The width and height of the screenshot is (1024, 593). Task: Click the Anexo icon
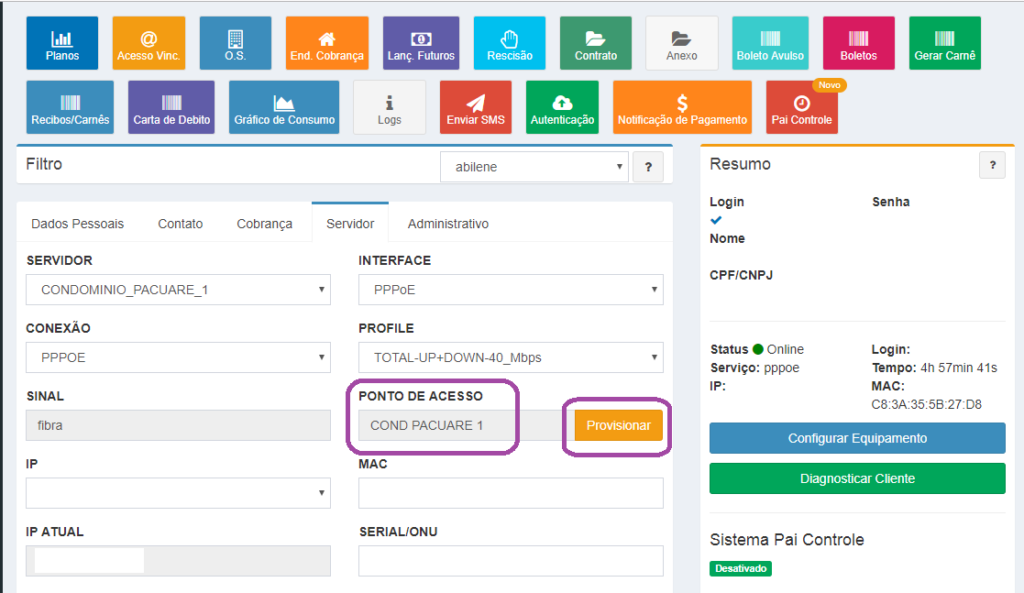click(682, 42)
